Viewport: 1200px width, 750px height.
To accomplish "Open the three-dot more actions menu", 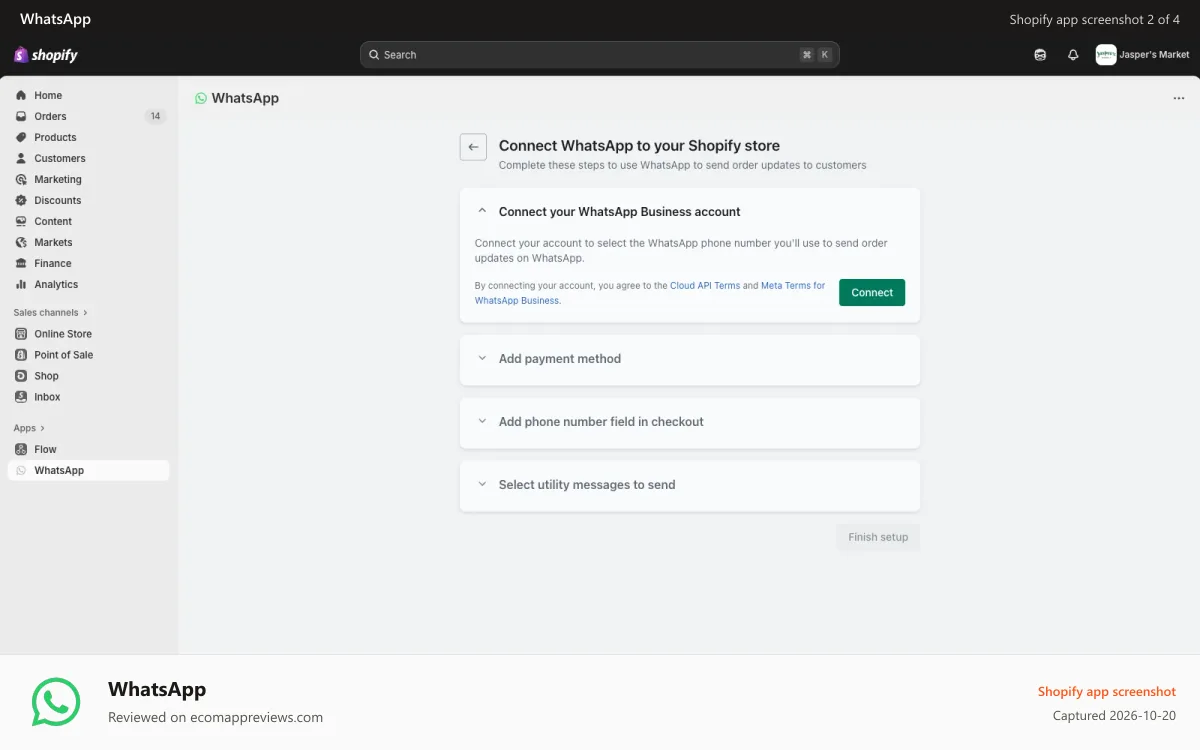I will click(1179, 98).
